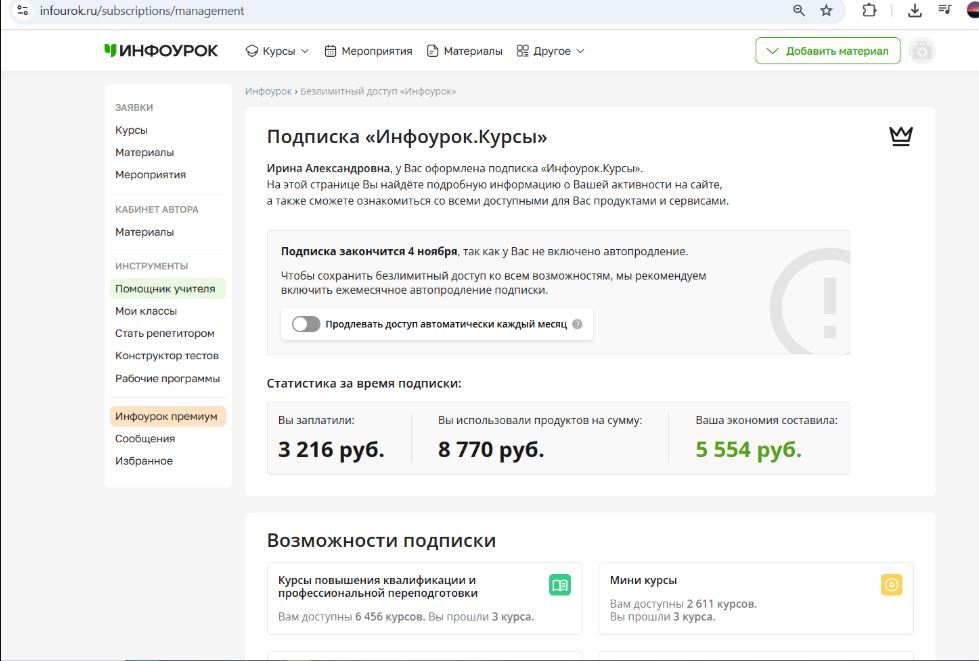Open Мероприятия in the top navigation
This screenshot has width=979, height=661.
tap(368, 51)
